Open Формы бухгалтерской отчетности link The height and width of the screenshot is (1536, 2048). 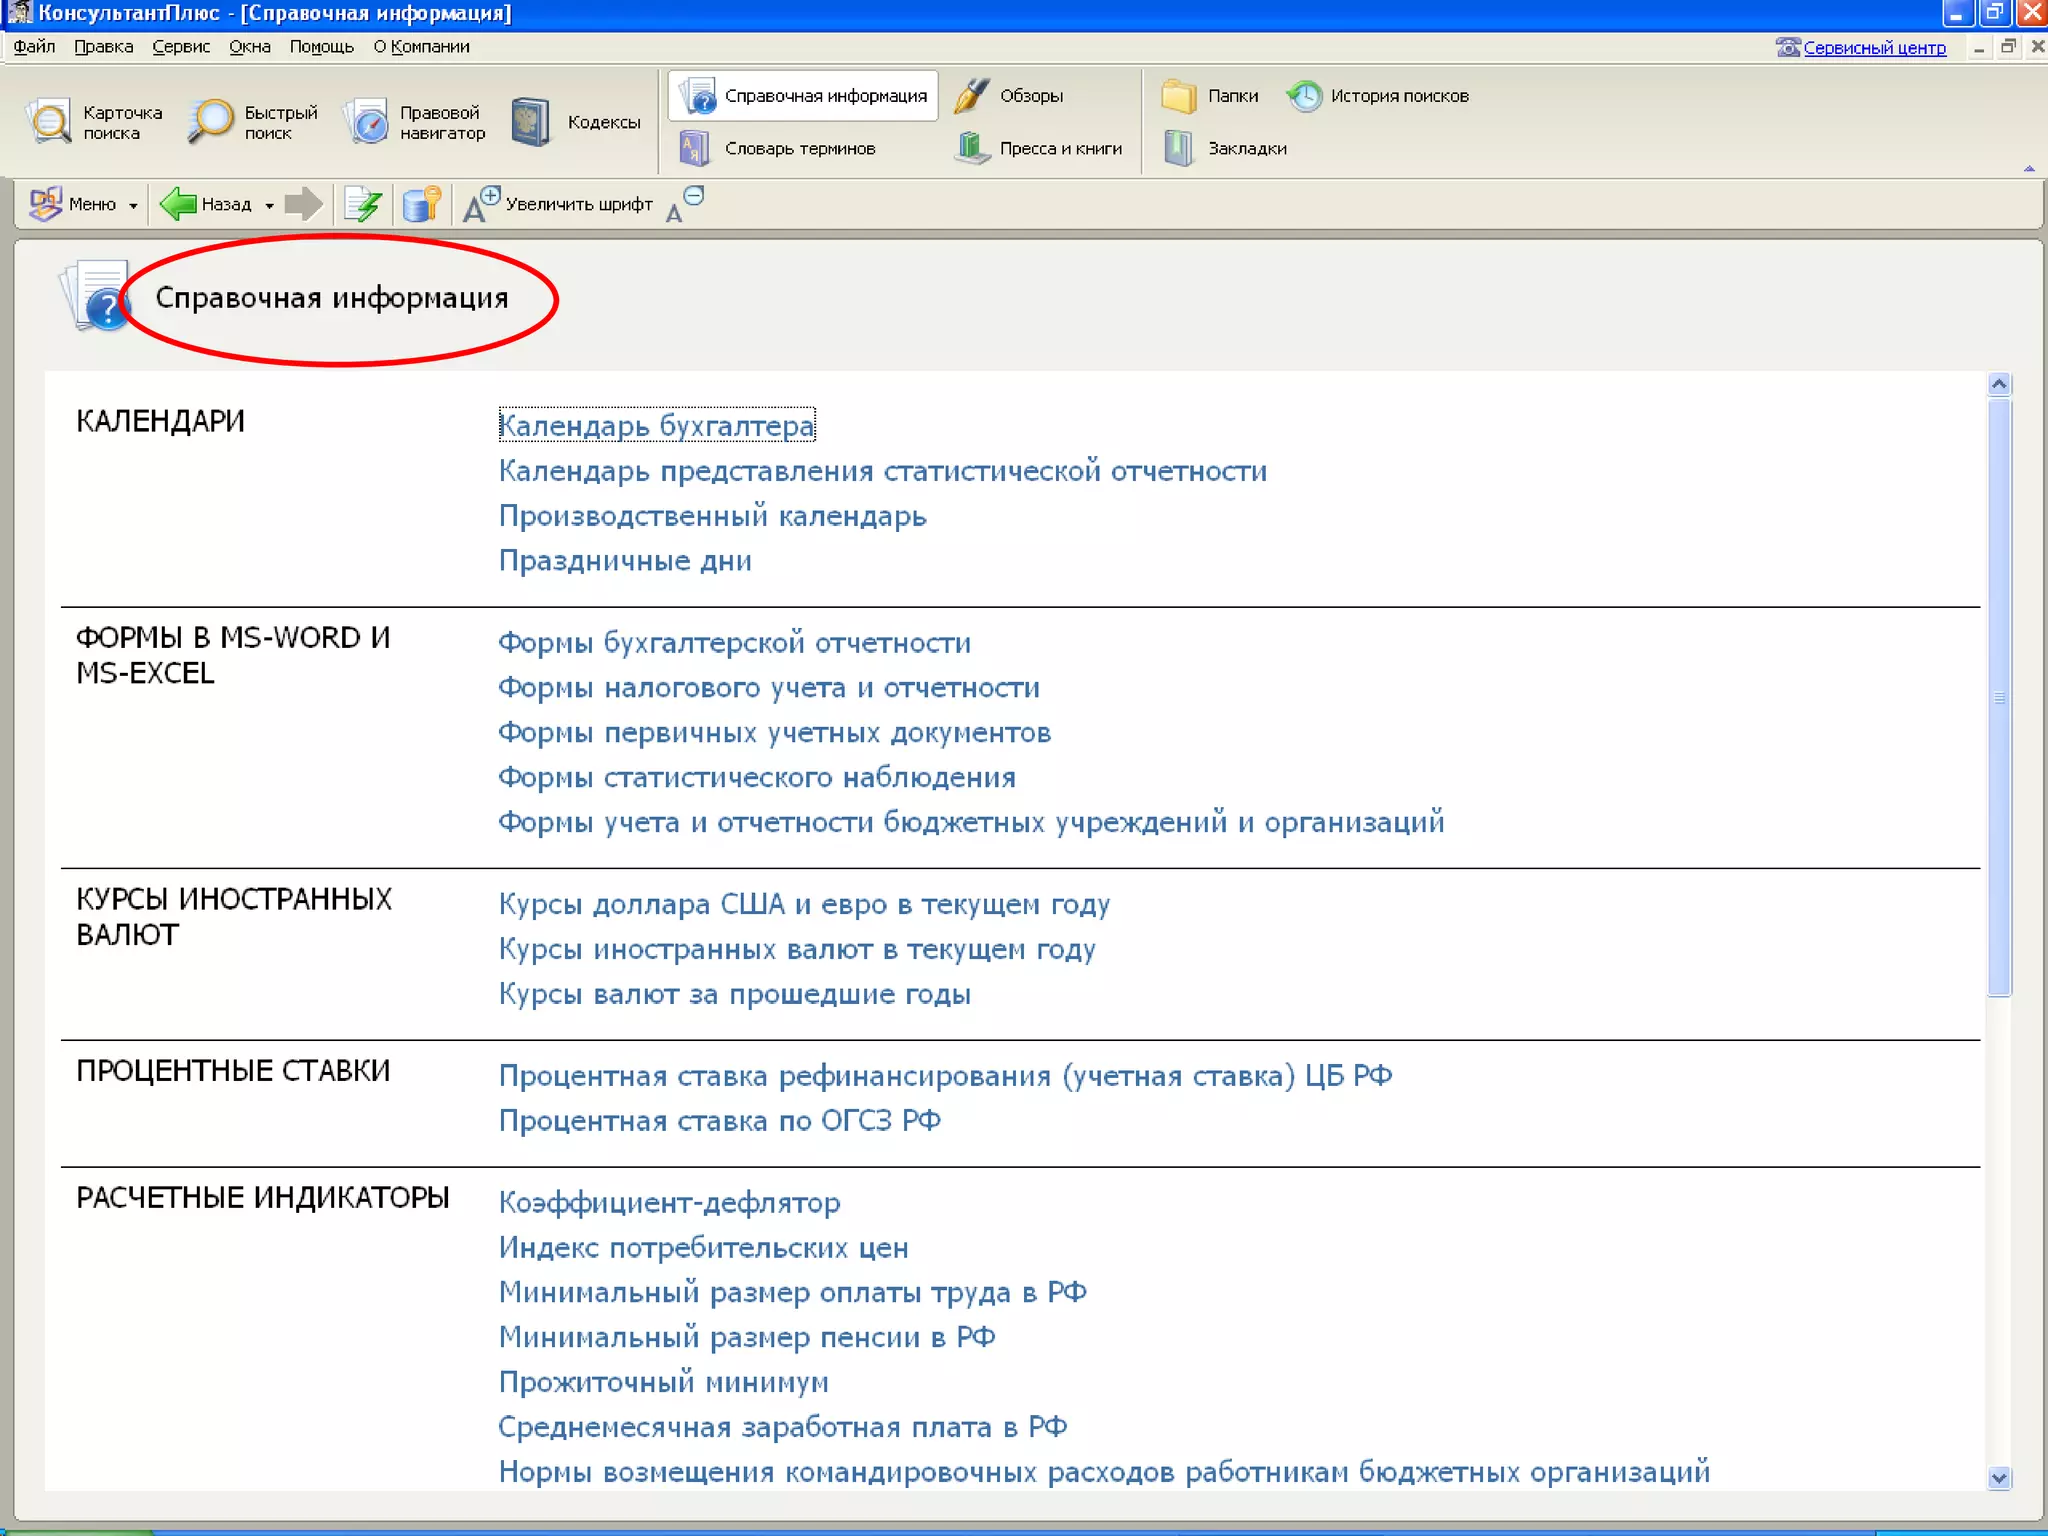click(x=734, y=642)
